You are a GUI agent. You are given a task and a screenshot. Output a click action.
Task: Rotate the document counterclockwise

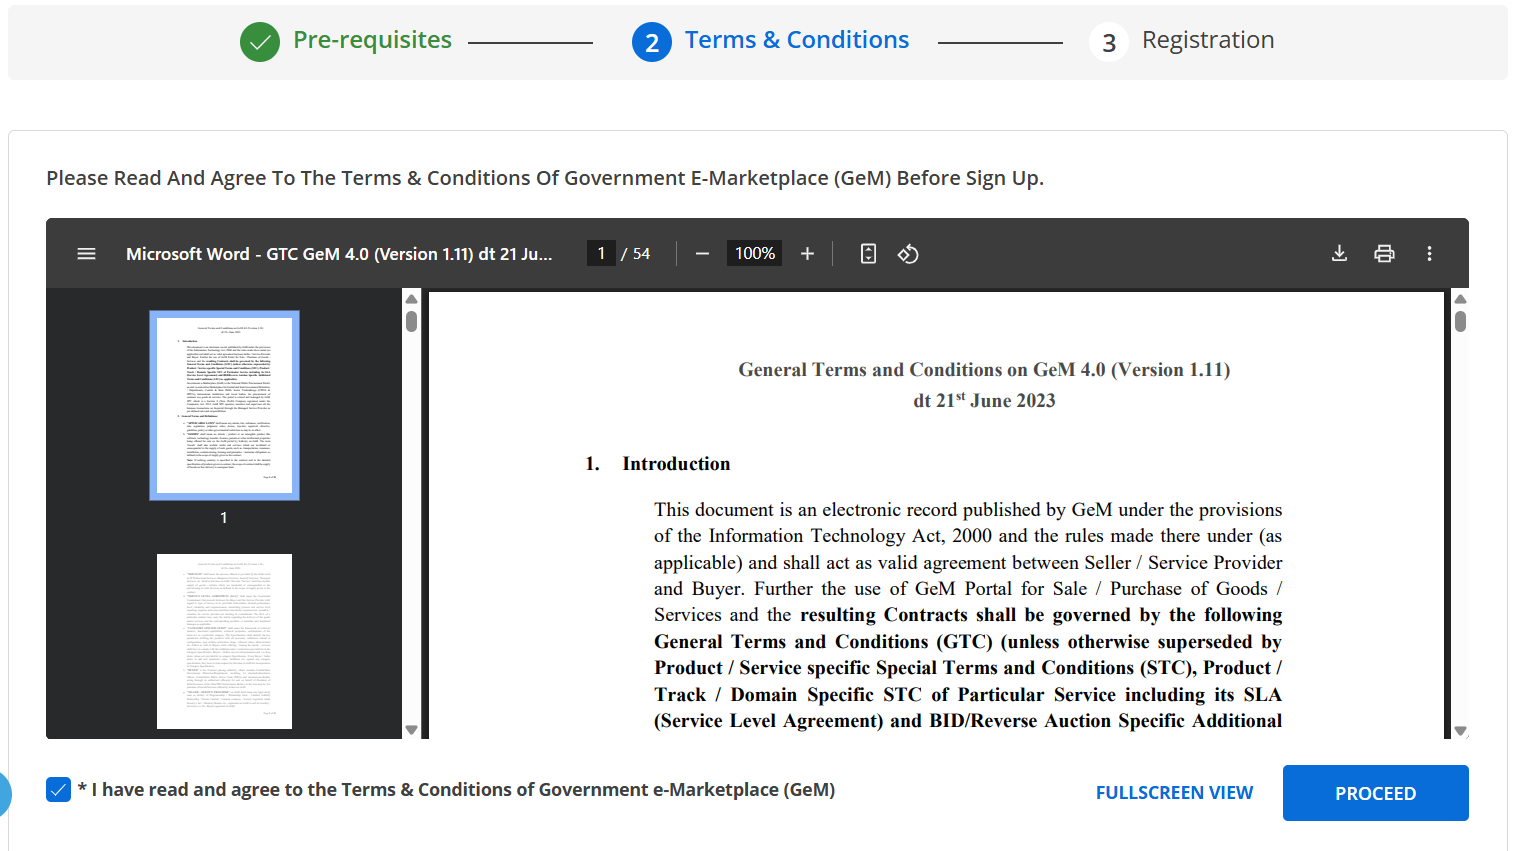click(x=908, y=254)
